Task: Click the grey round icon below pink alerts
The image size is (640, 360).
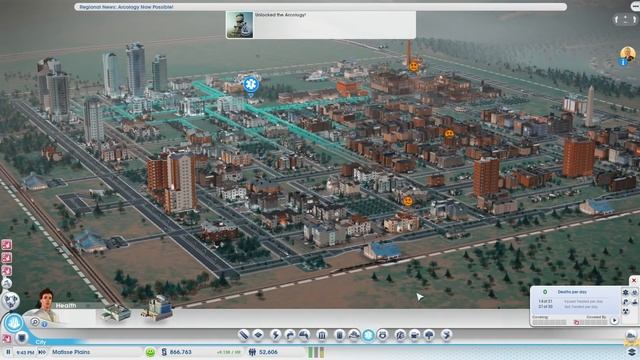Action: (x=7, y=283)
